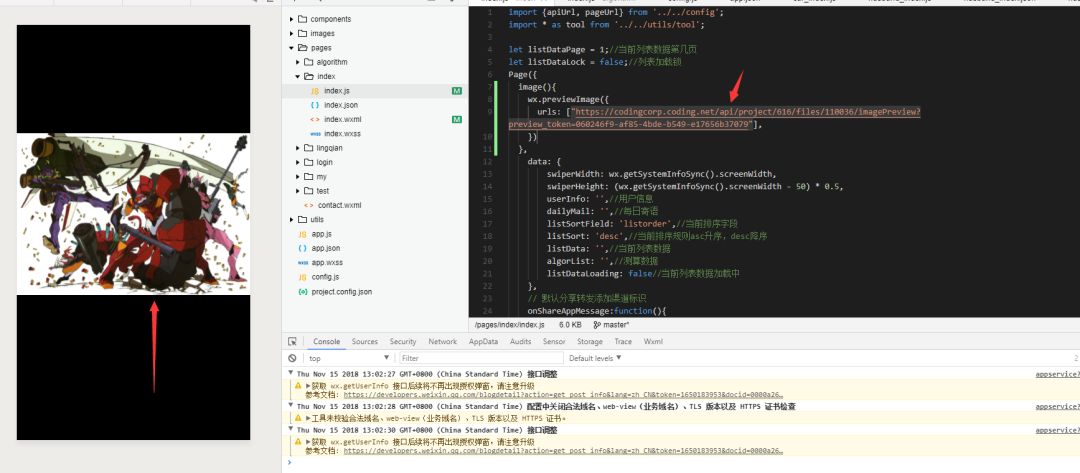Switch to the Sensor tab
Image resolution: width=1080 pixels, height=473 pixels.
pos(554,341)
